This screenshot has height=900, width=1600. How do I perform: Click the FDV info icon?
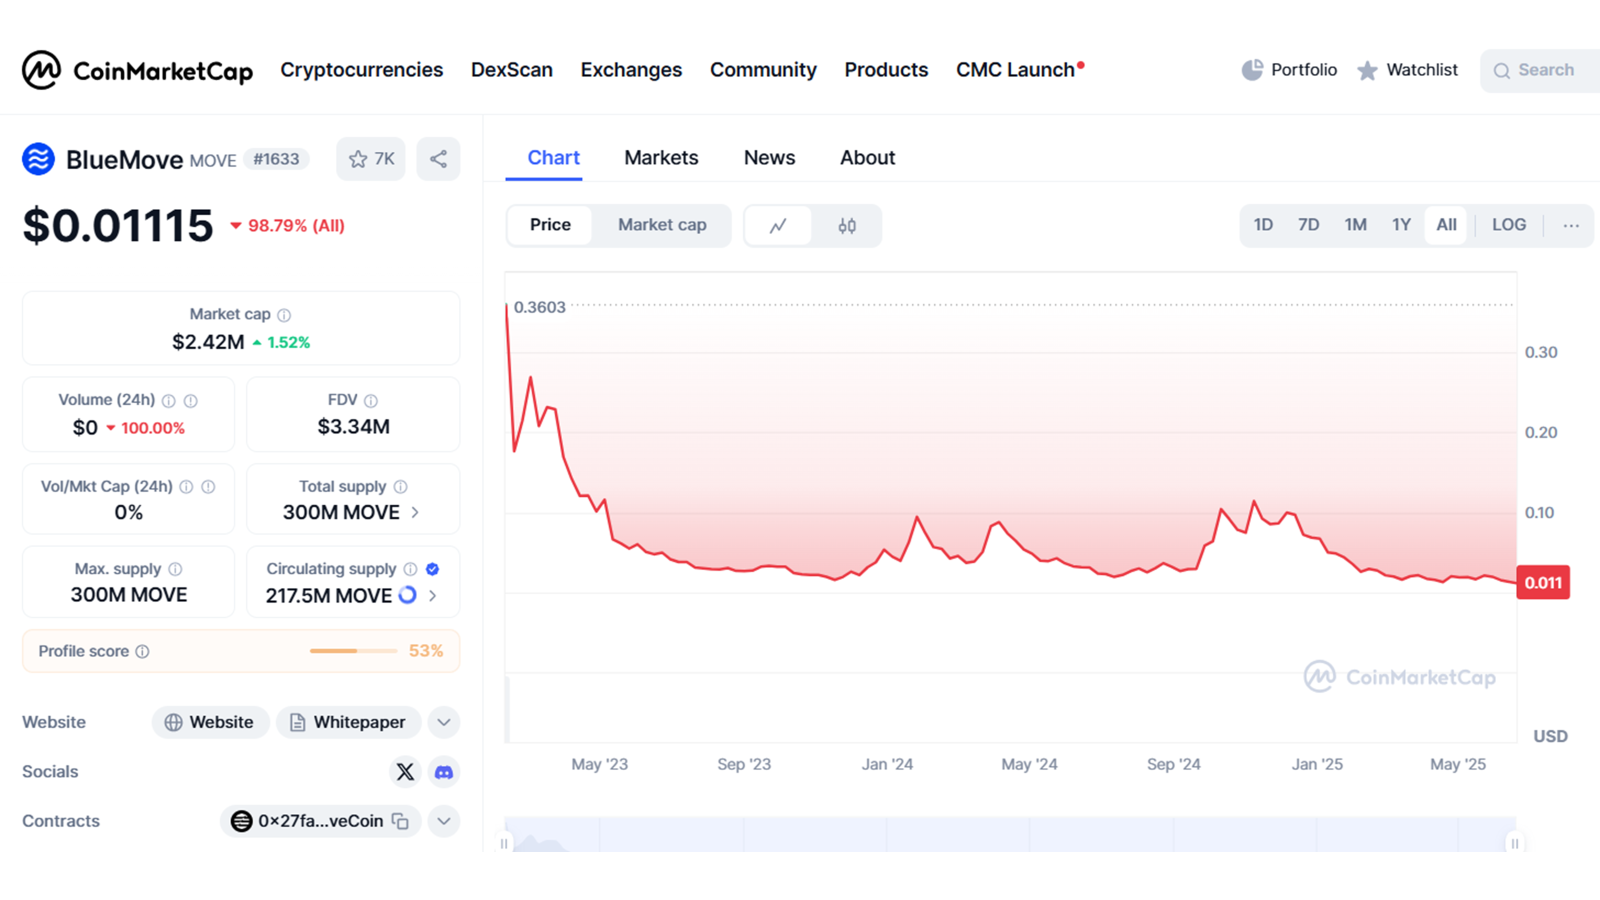coord(371,401)
